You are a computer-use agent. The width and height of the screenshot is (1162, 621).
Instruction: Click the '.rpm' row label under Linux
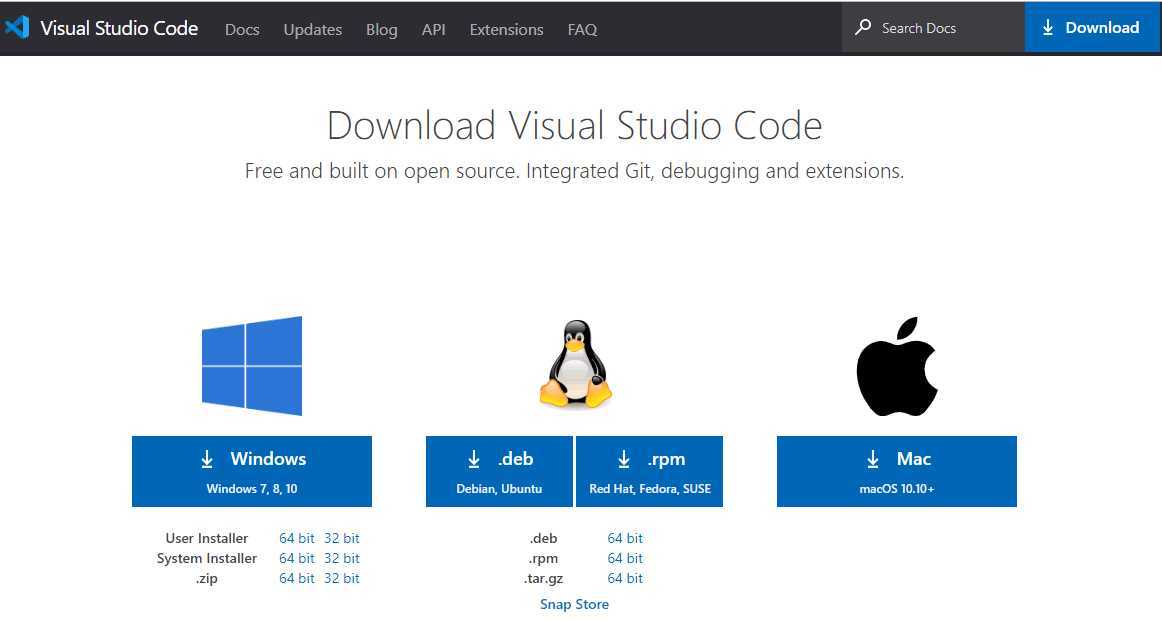point(543,559)
